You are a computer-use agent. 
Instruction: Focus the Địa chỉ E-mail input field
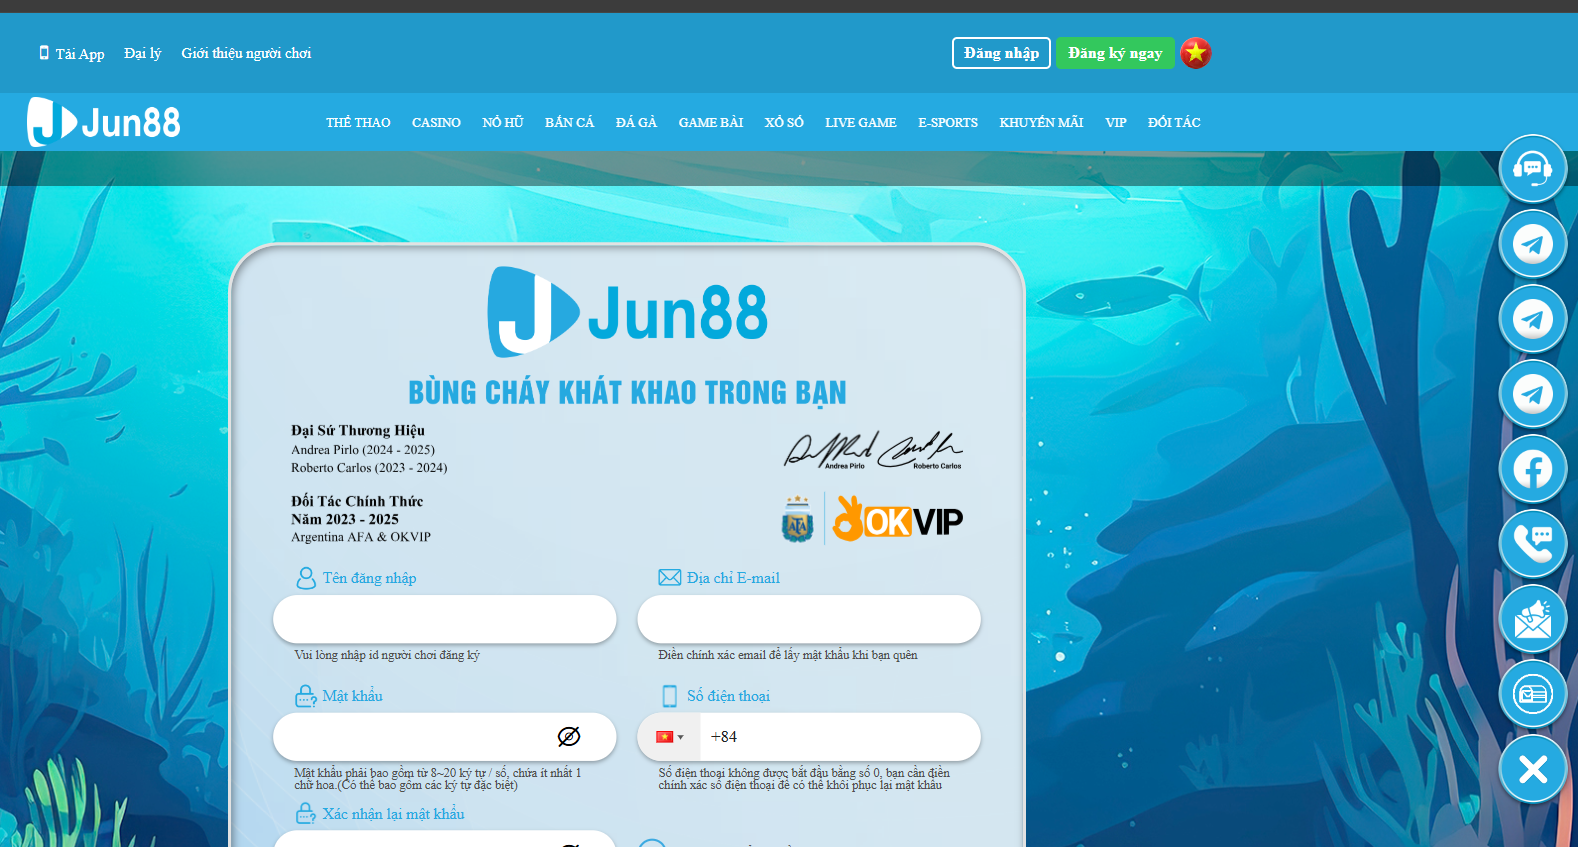809,619
